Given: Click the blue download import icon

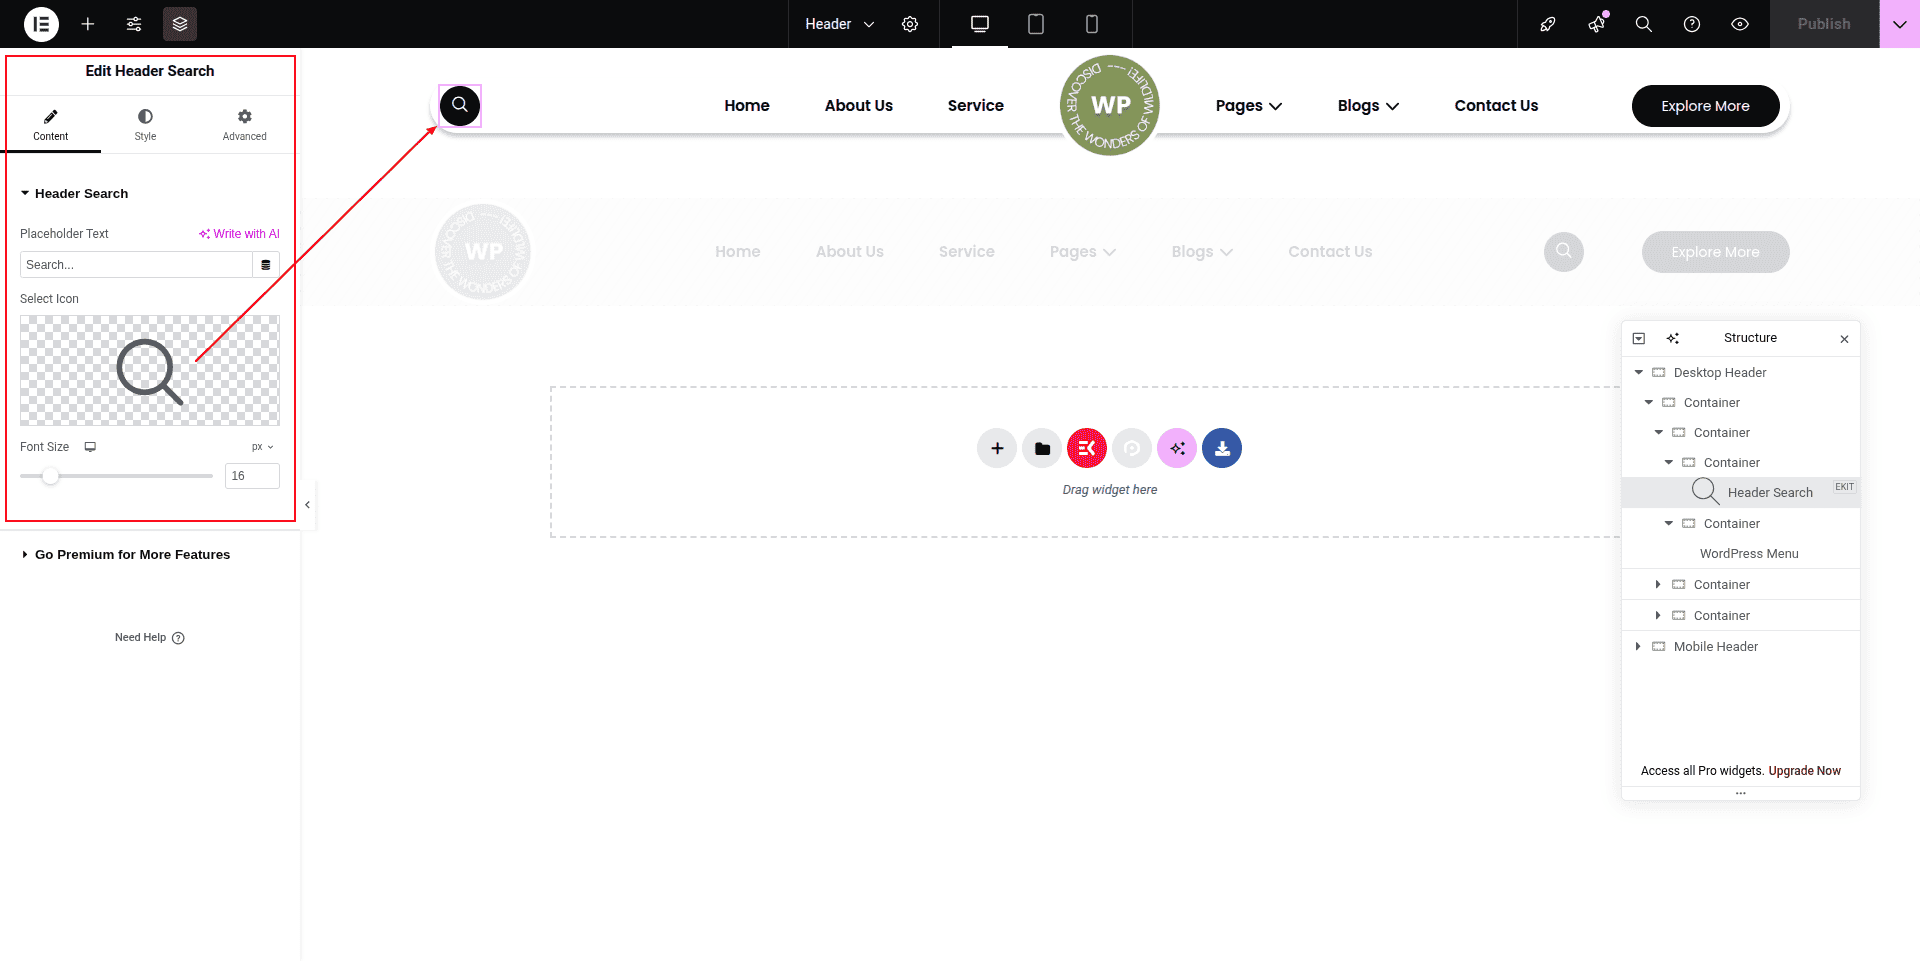Looking at the screenshot, I should tap(1222, 448).
